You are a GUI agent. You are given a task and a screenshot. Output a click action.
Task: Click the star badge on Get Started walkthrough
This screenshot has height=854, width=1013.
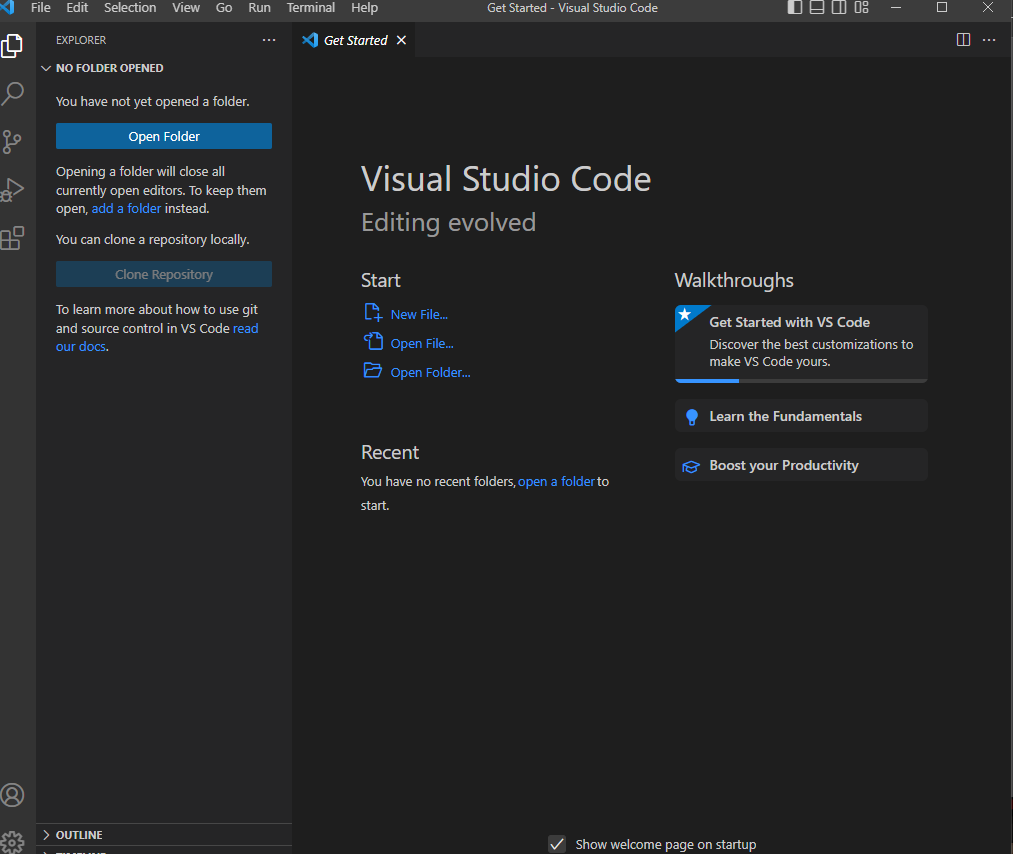tap(685, 315)
